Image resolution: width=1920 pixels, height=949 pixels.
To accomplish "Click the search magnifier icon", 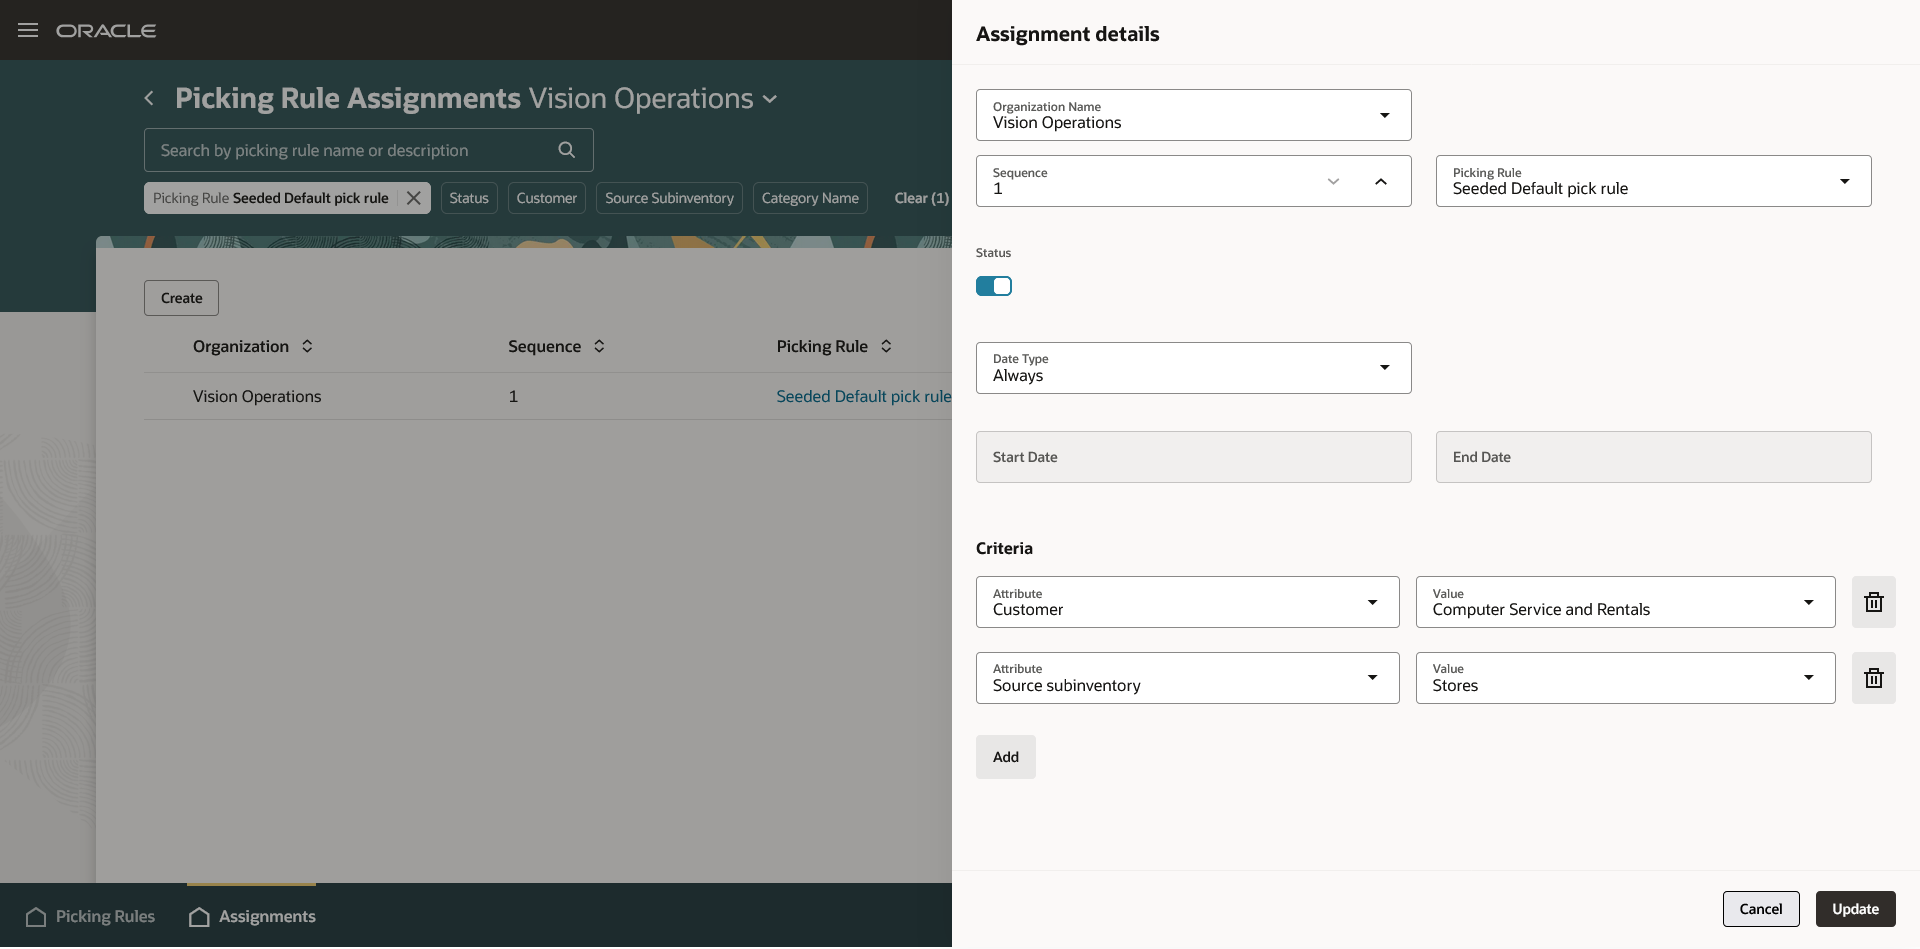I will 567,150.
